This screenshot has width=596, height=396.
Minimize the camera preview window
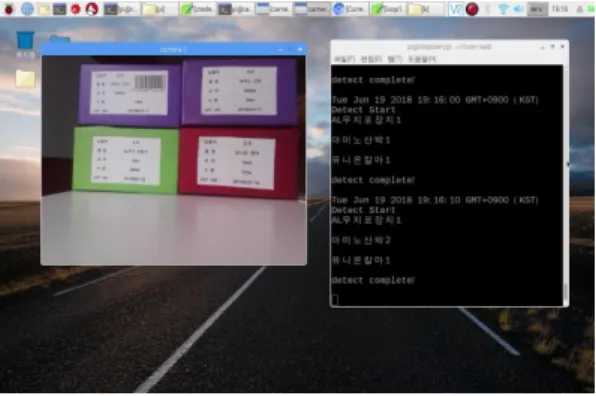pos(281,49)
